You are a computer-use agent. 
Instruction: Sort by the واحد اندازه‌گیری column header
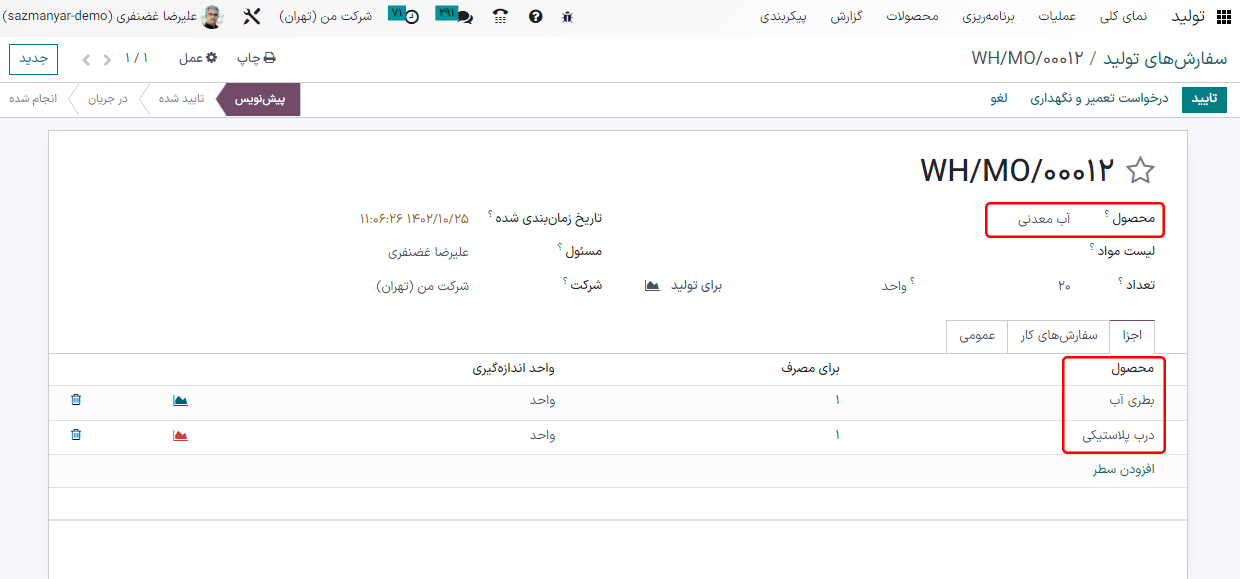(x=514, y=369)
